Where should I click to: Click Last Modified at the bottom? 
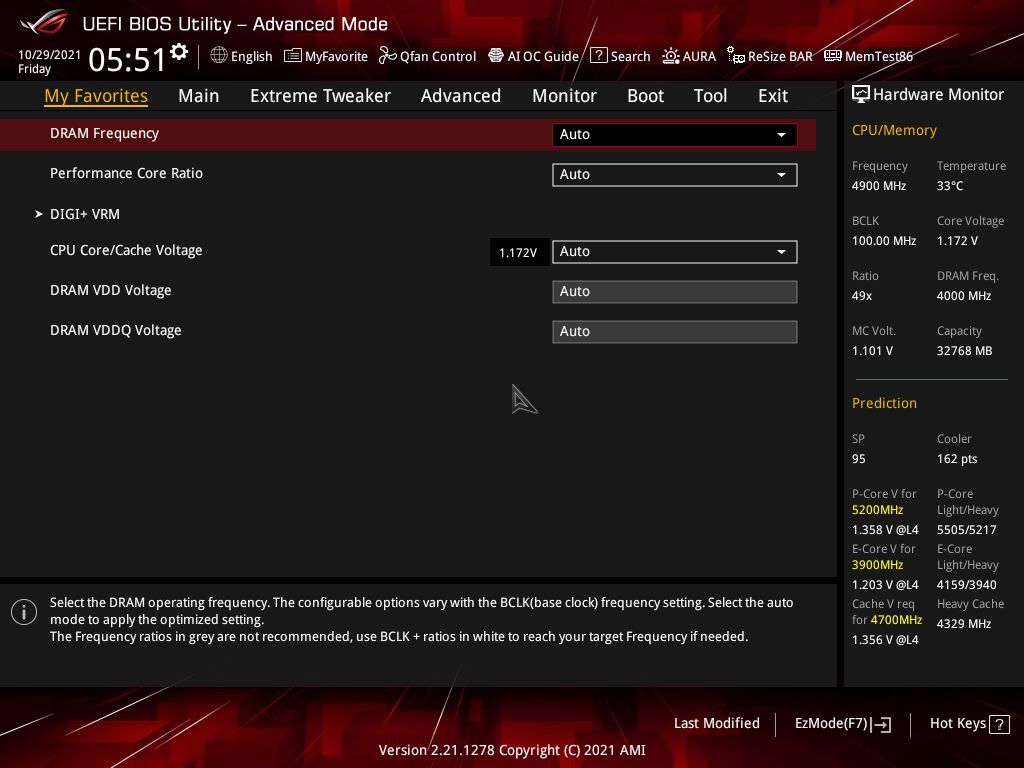(x=716, y=723)
